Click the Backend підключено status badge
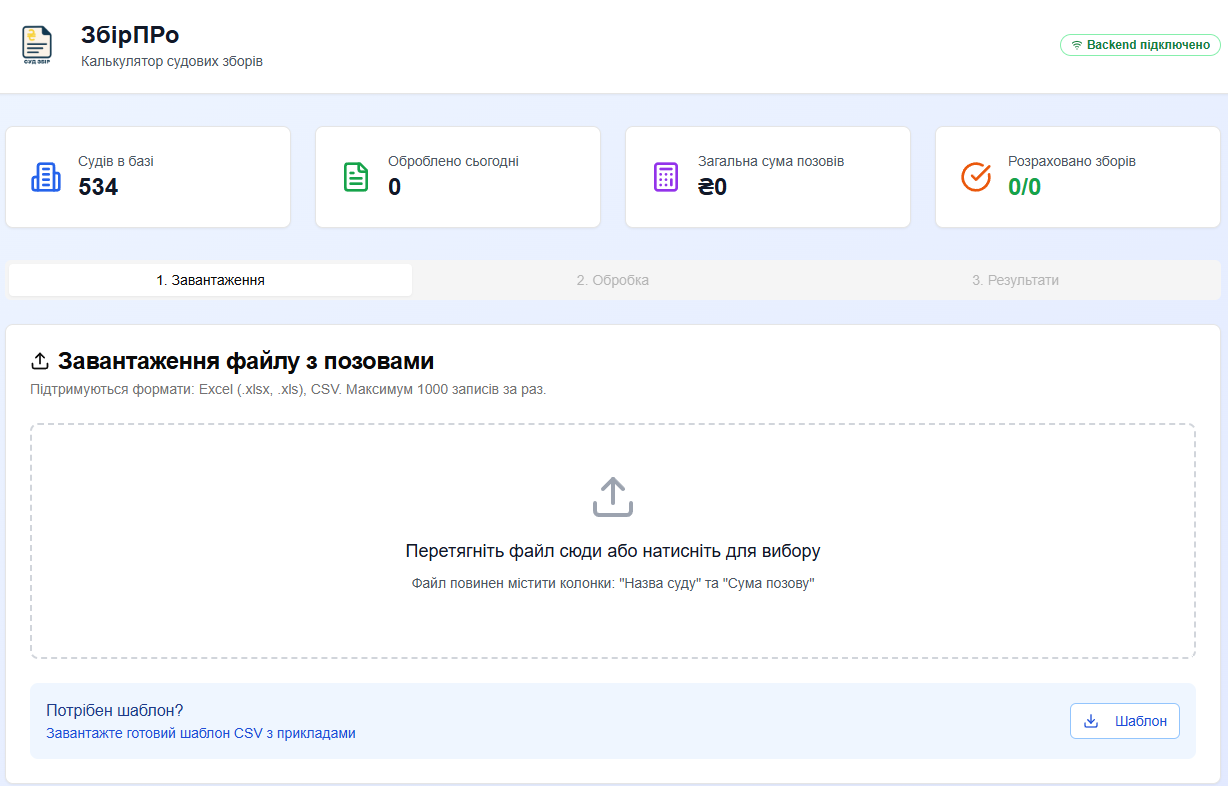Screen dimensions: 1228x786 1140,44
